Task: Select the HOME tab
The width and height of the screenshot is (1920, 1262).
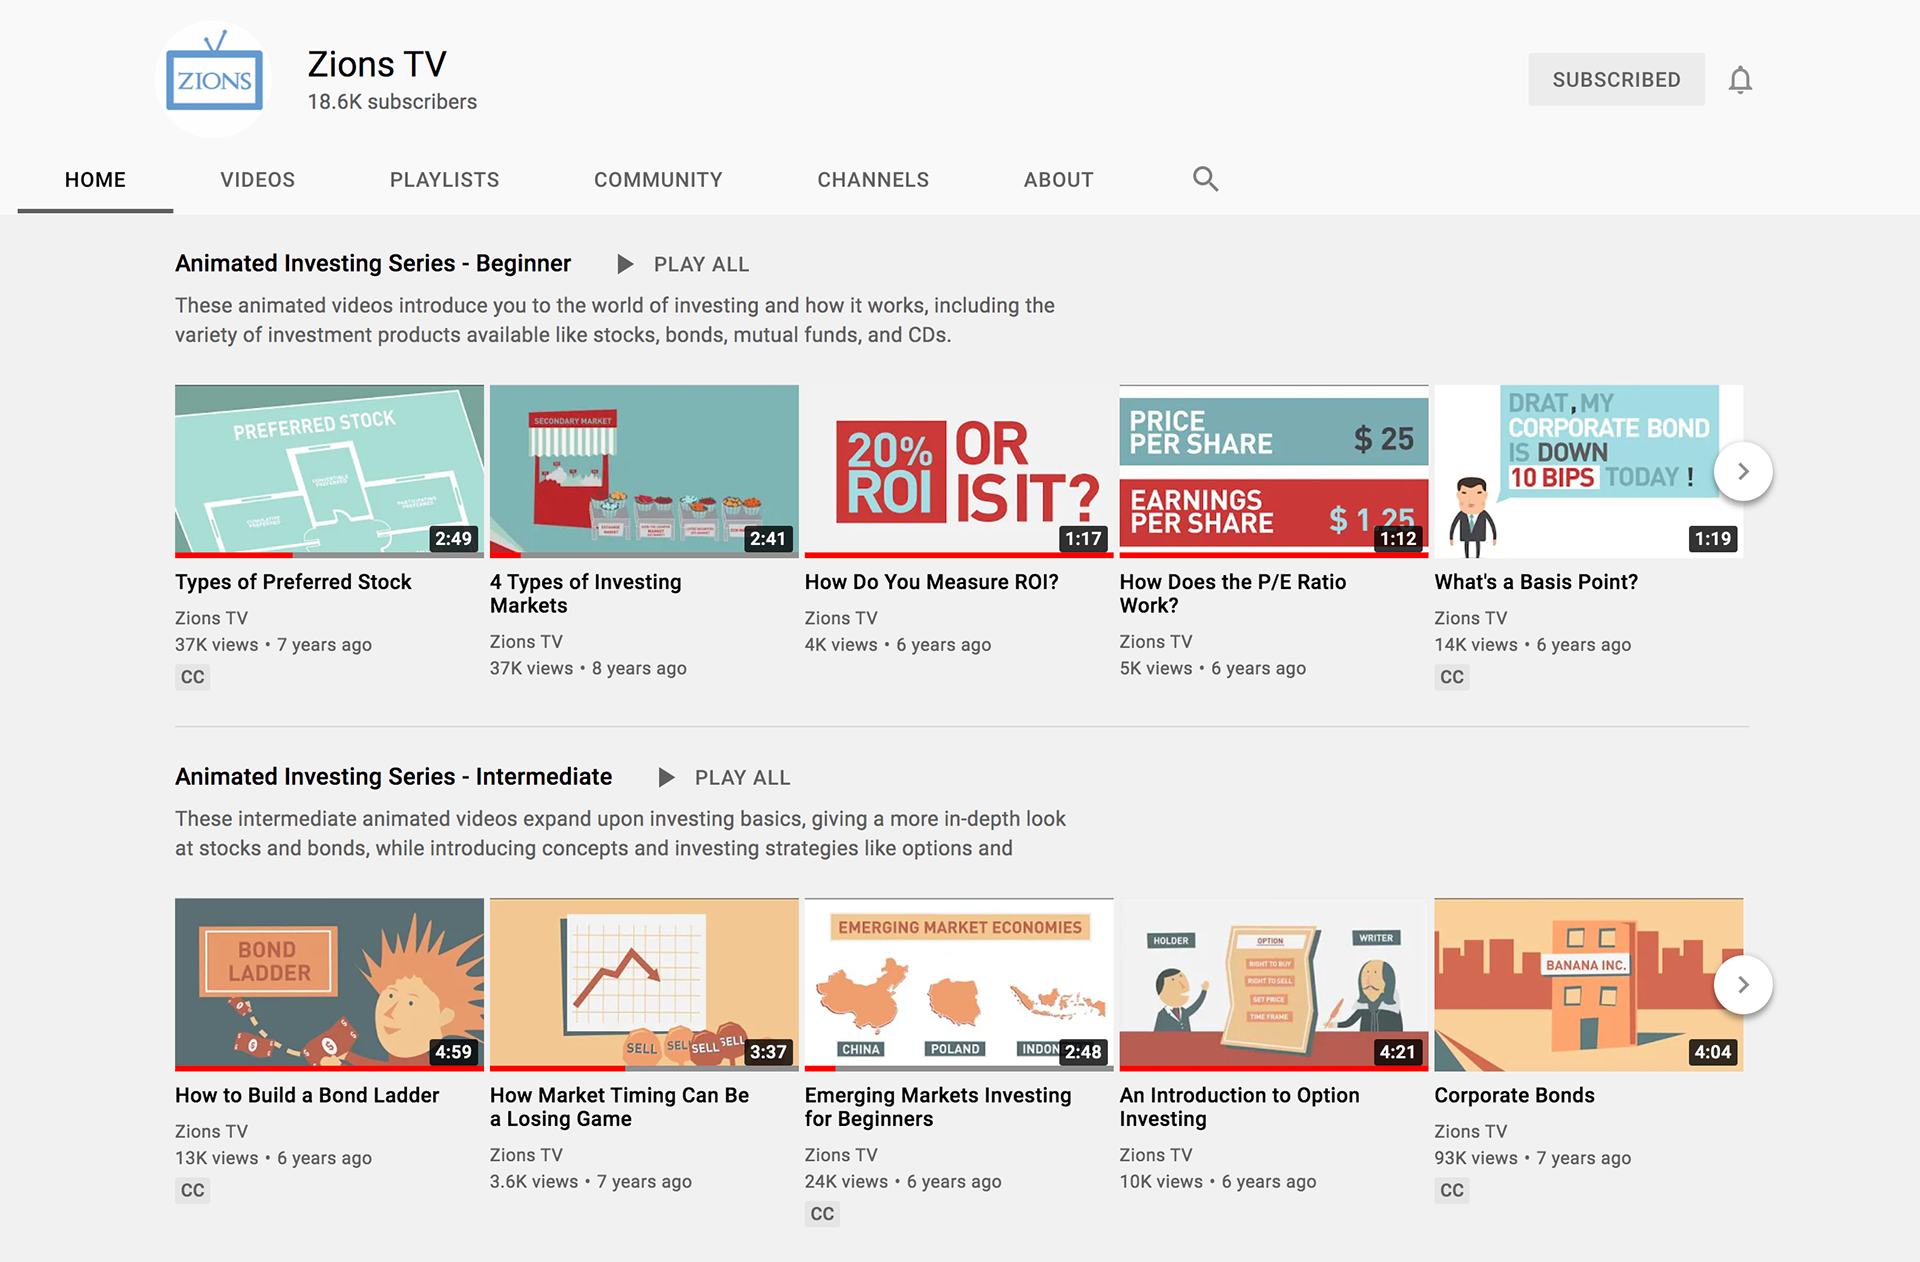Action: click(x=95, y=180)
